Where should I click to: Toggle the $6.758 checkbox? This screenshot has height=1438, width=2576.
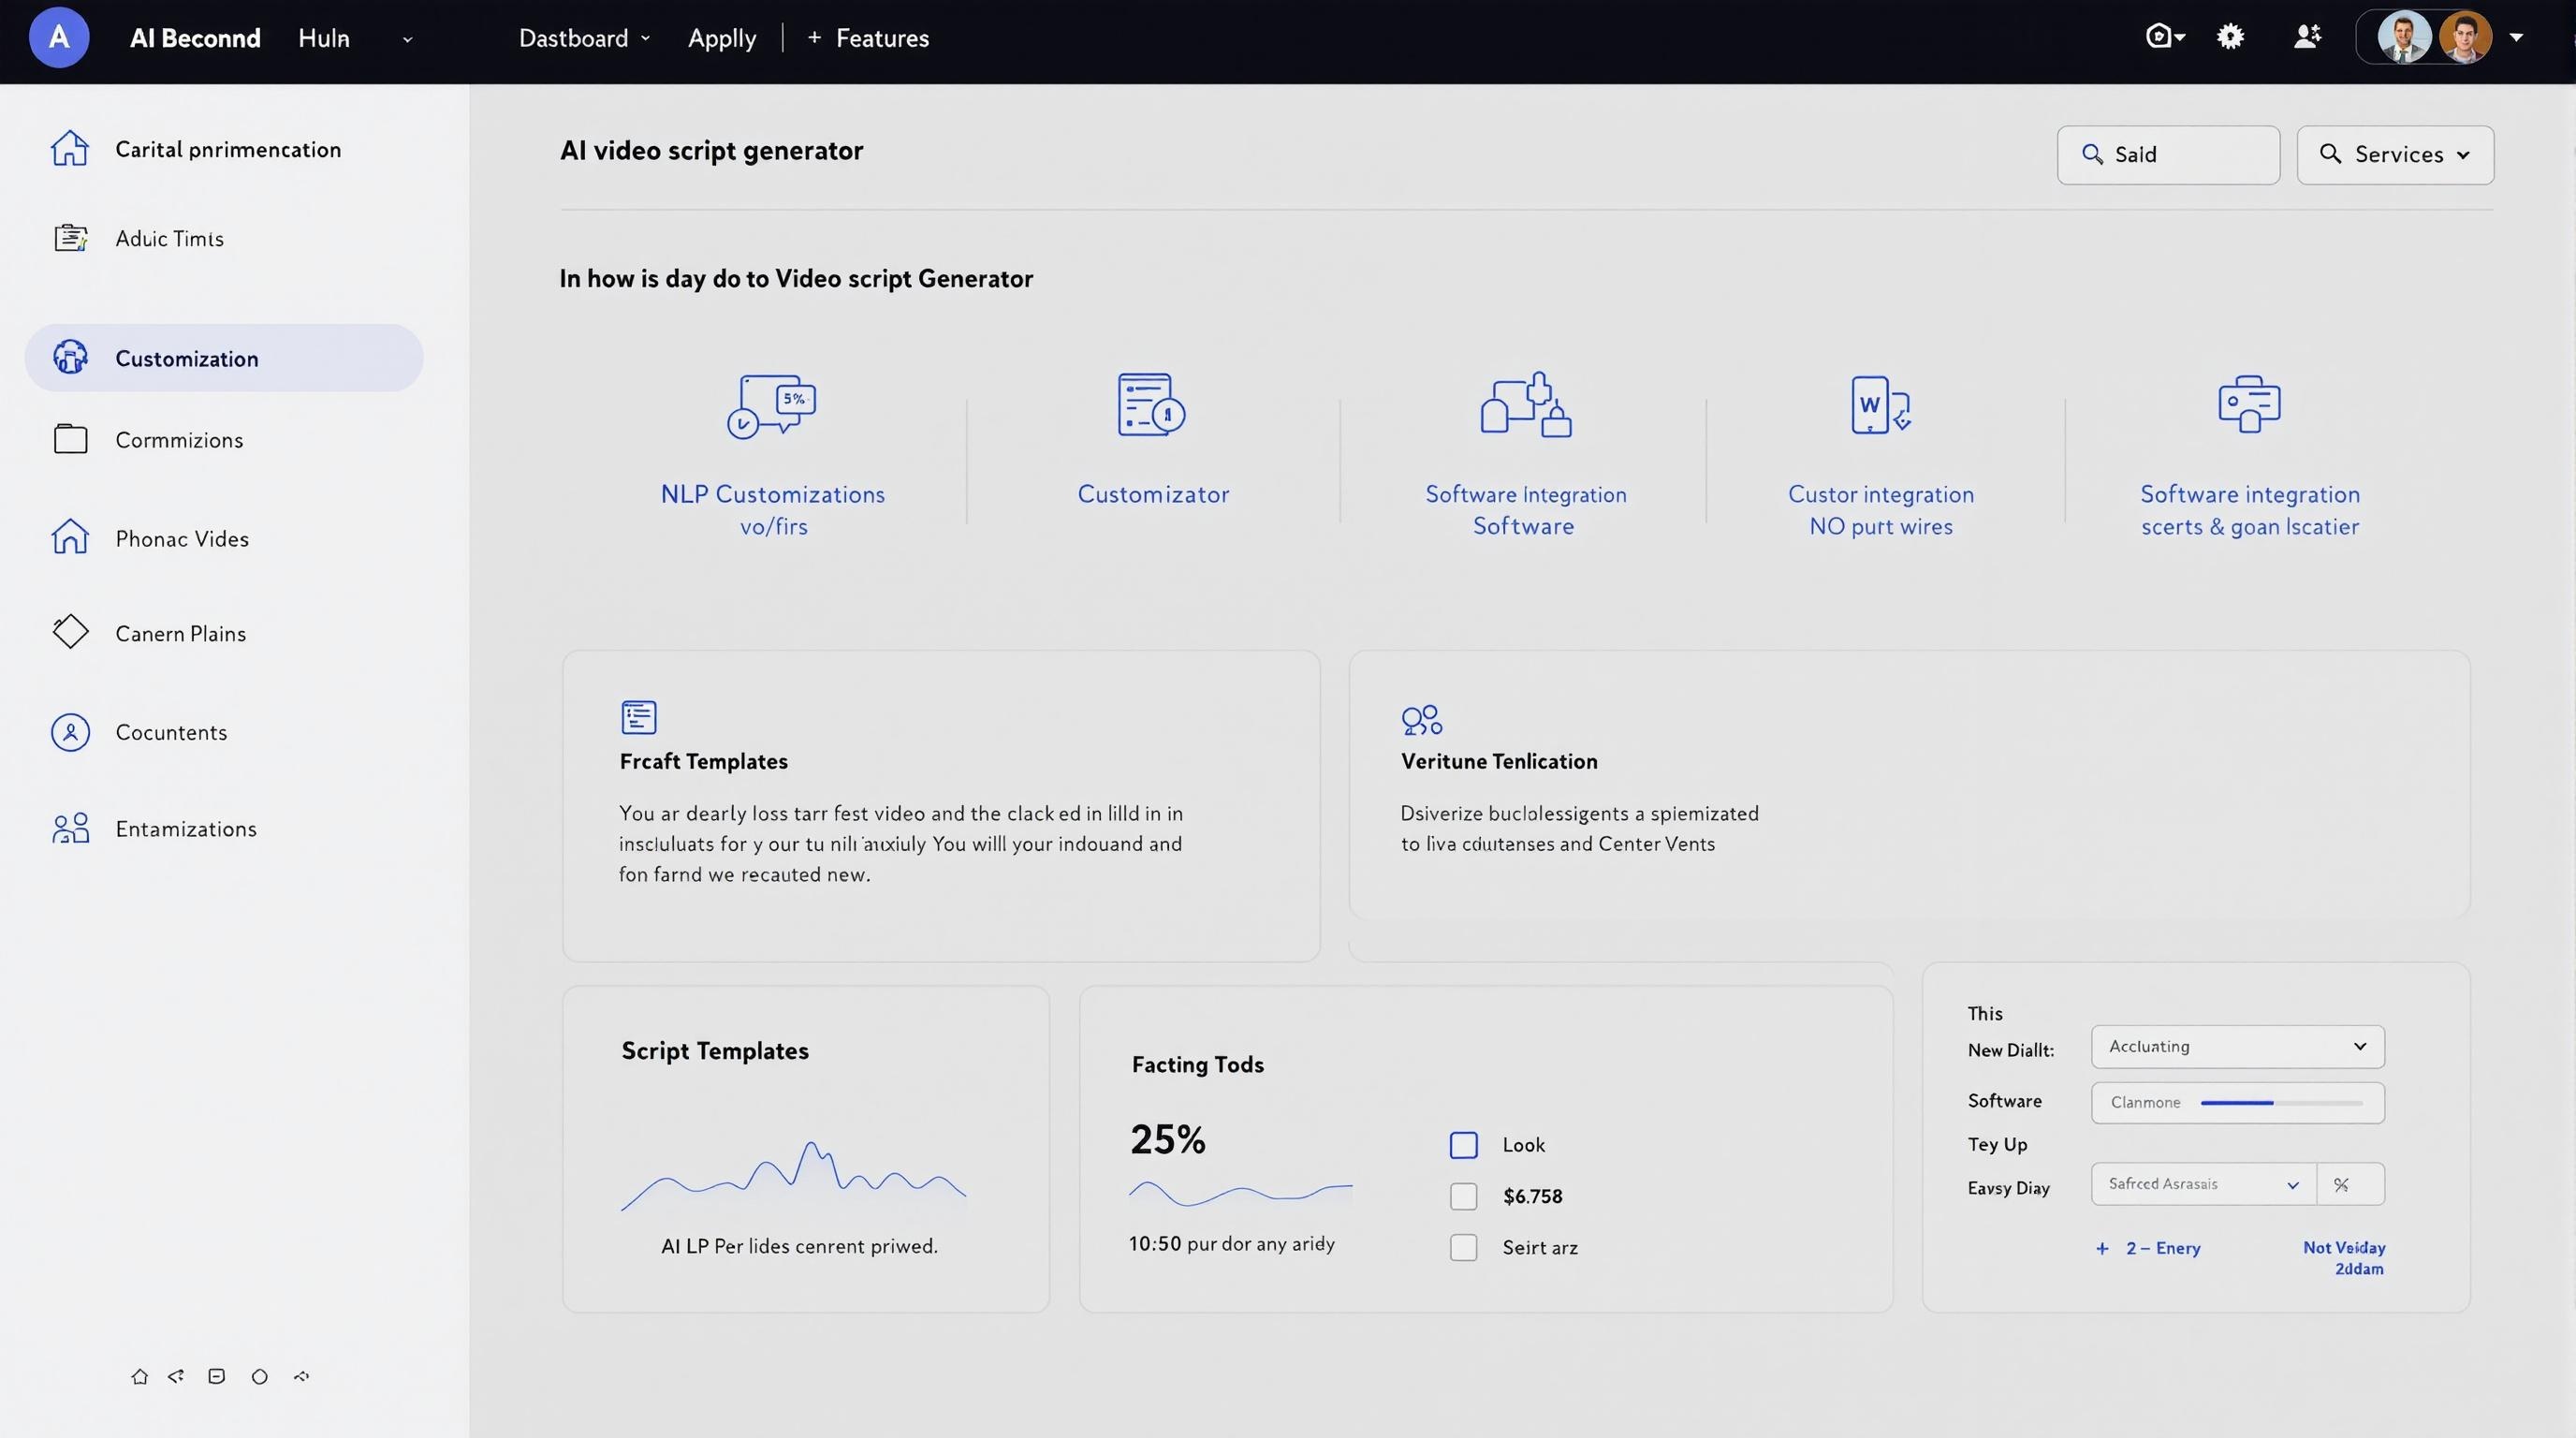pyautogui.click(x=1463, y=1196)
